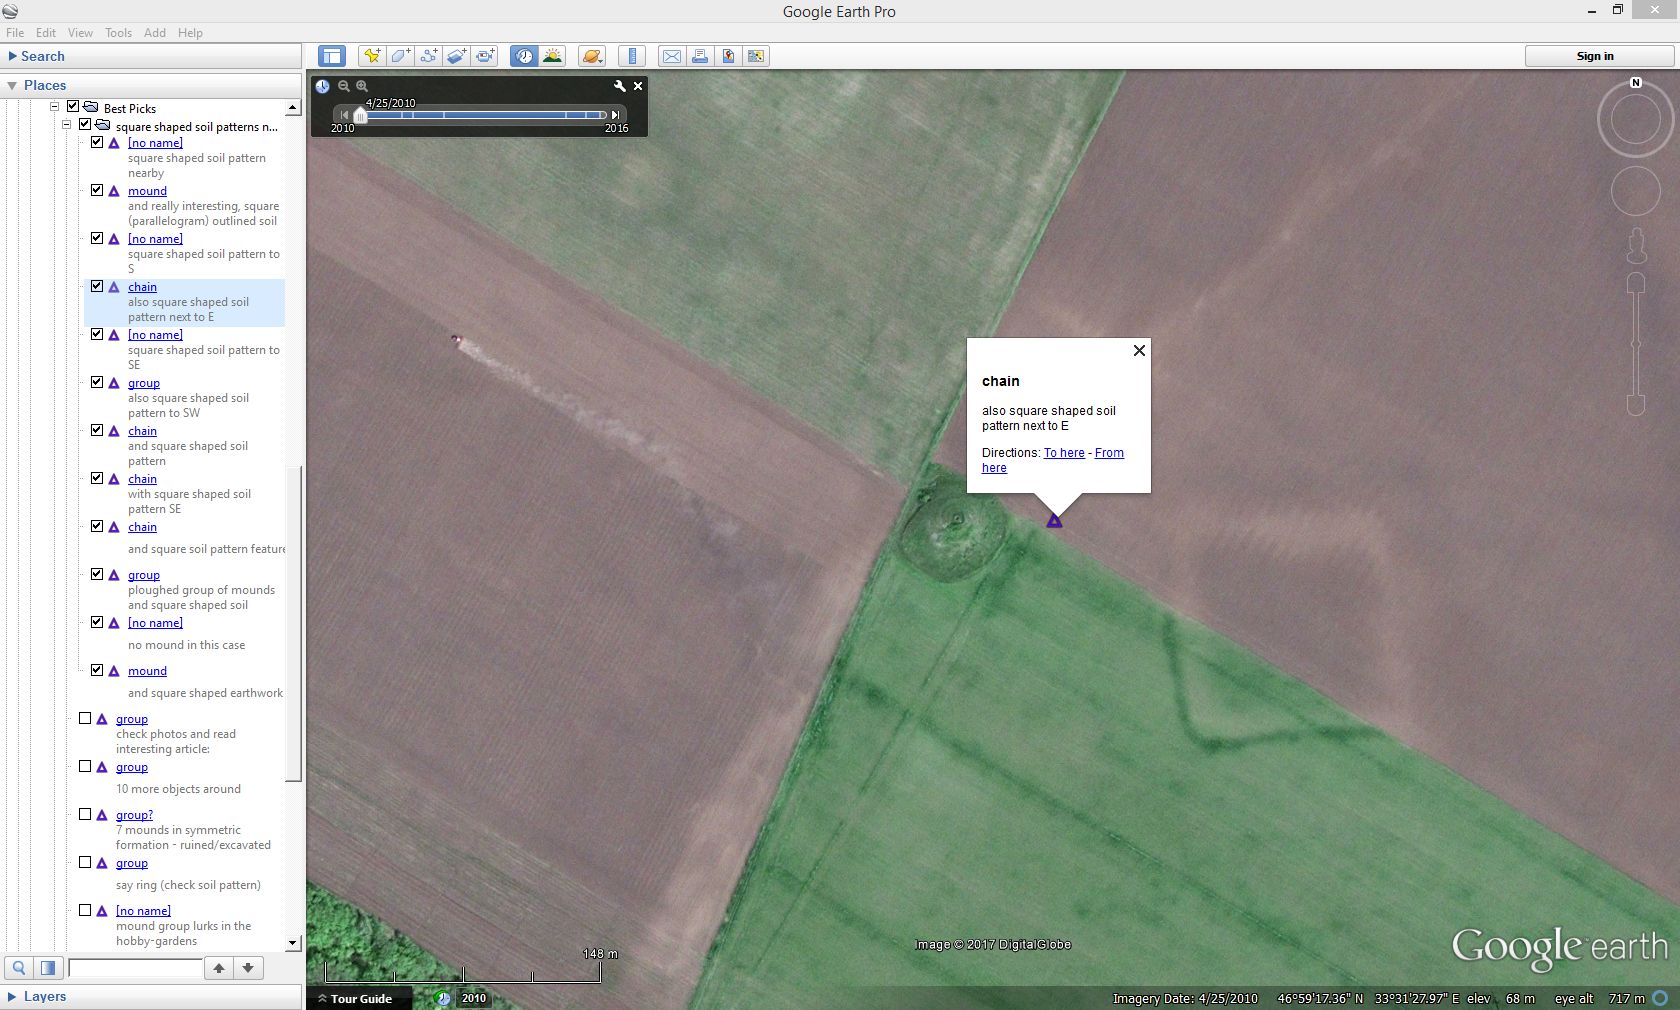Viewport: 1680px width, 1010px height.
Task: Show sunlight across the landscape
Action: pos(552,56)
